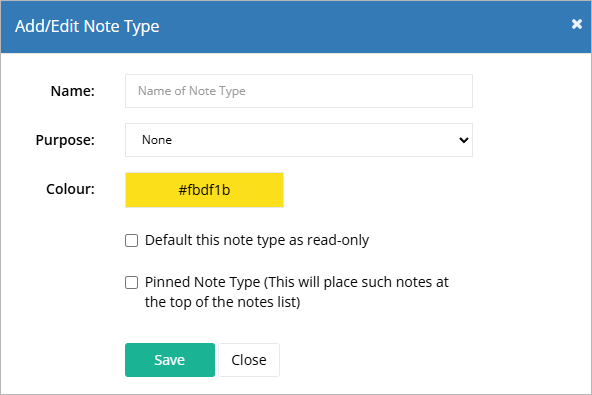
Task: Click the Purpose: field label
Action: point(65,140)
